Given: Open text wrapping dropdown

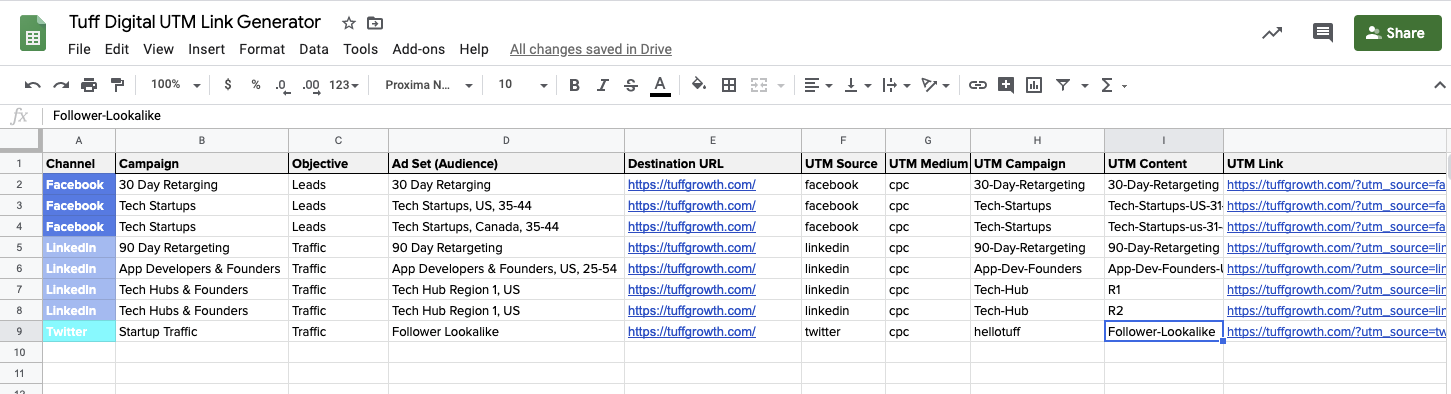Looking at the screenshot, I should tap(896, 85).
